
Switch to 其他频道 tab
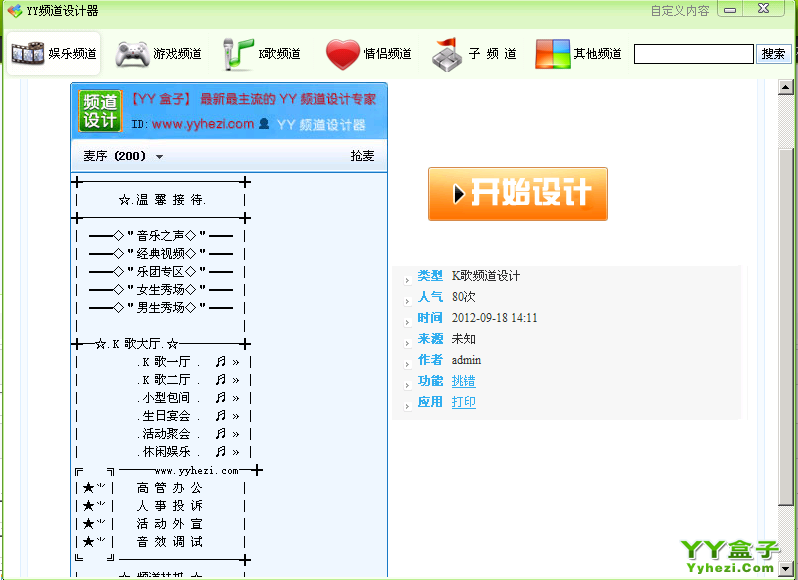579,53
